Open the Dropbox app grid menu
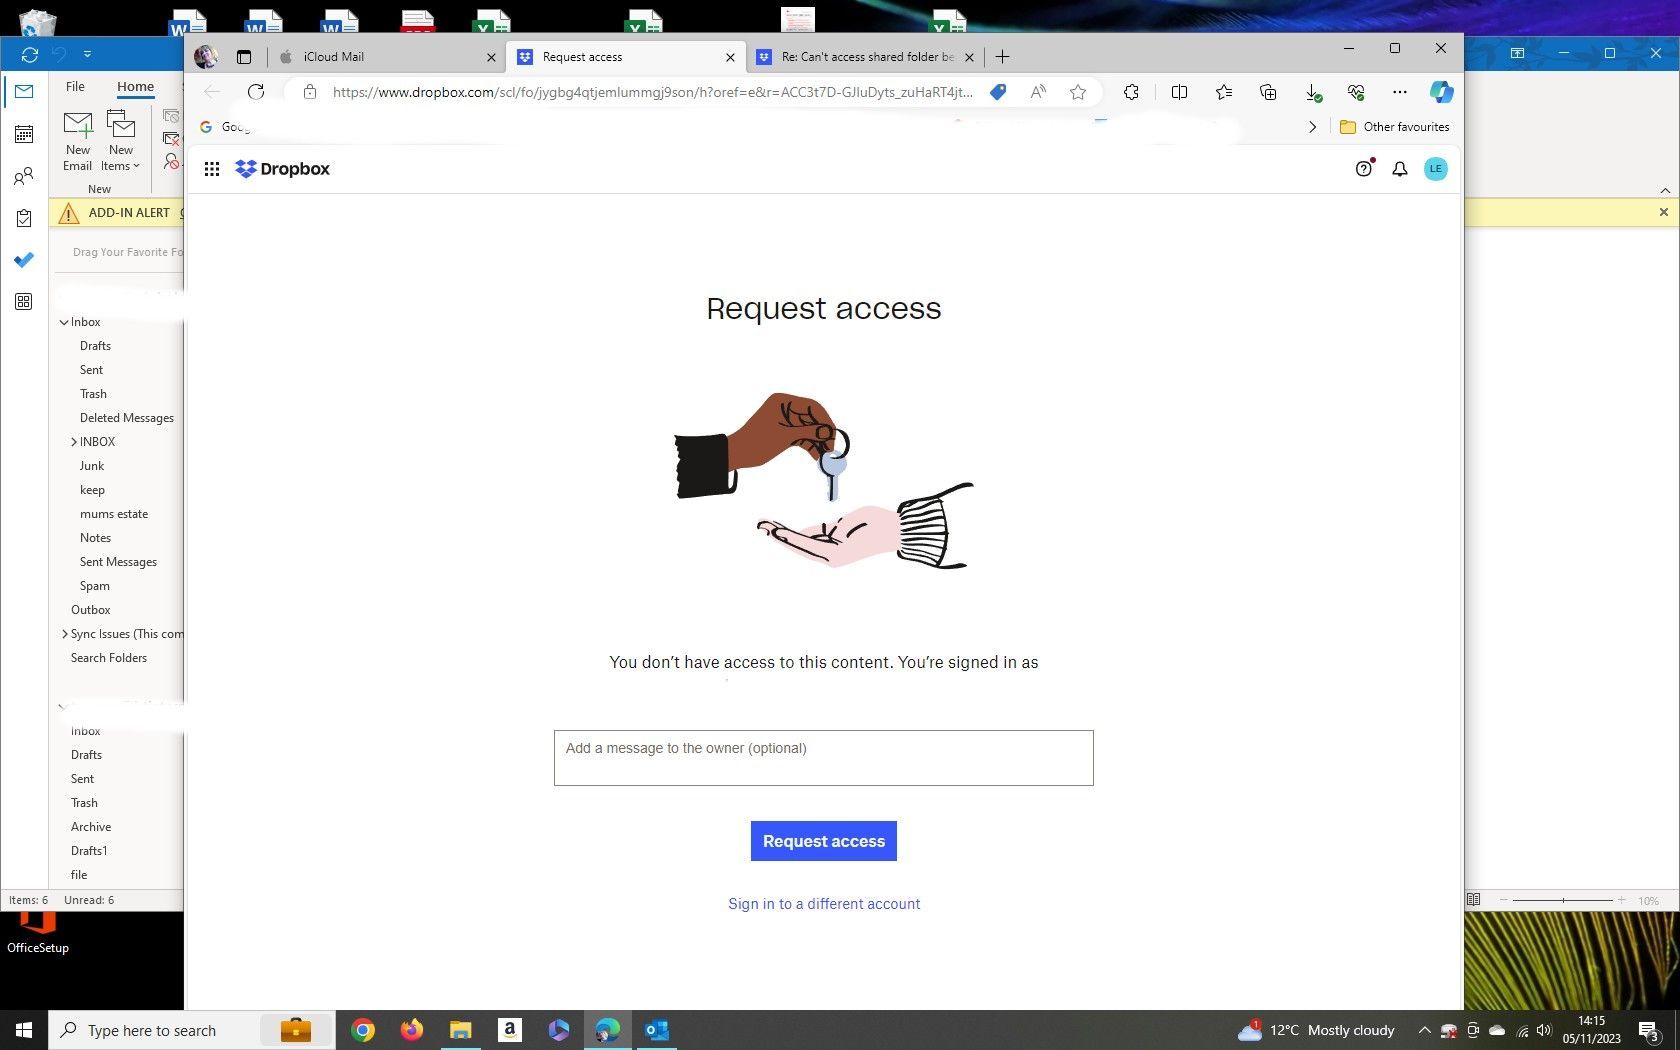The width and height of the screenshot is (1680, 1050). [x=212, y=169]
